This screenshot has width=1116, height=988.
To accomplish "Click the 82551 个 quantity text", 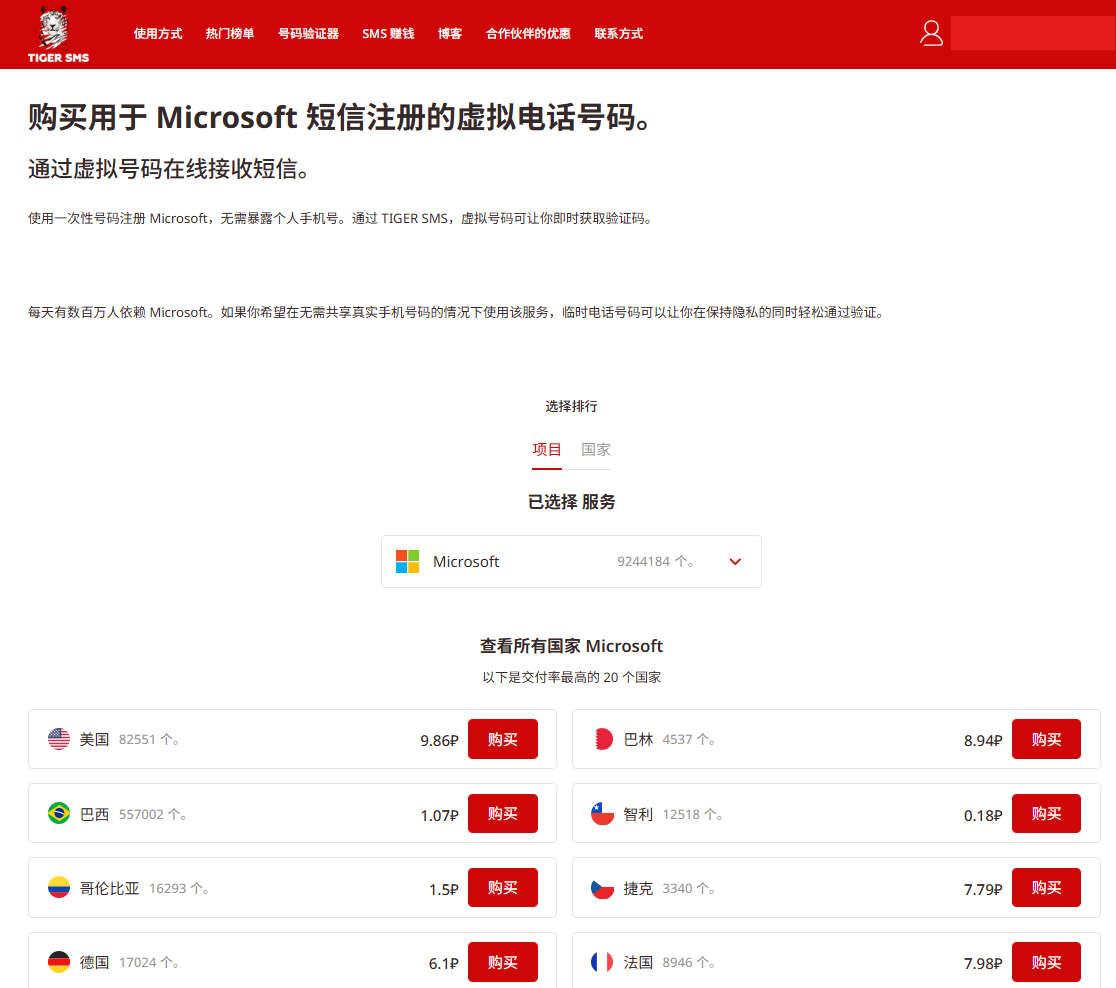I will [x=149, y=740].
